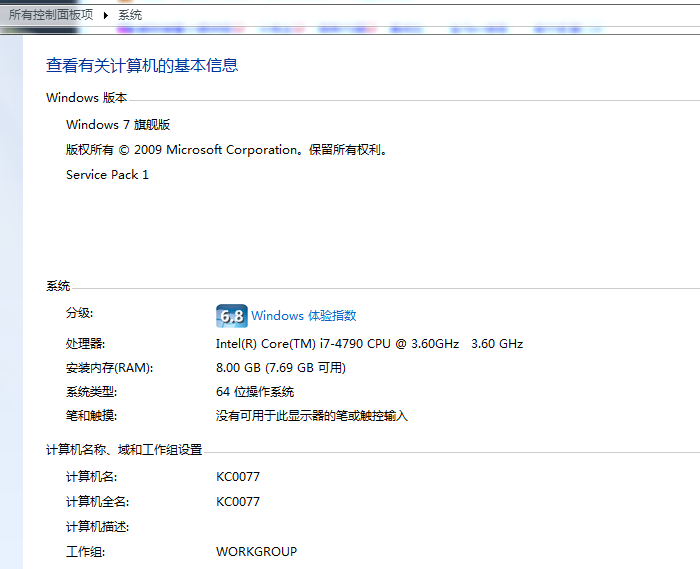
Task: Click the Service Pack 1 text
Action: [x=107, y=175]
